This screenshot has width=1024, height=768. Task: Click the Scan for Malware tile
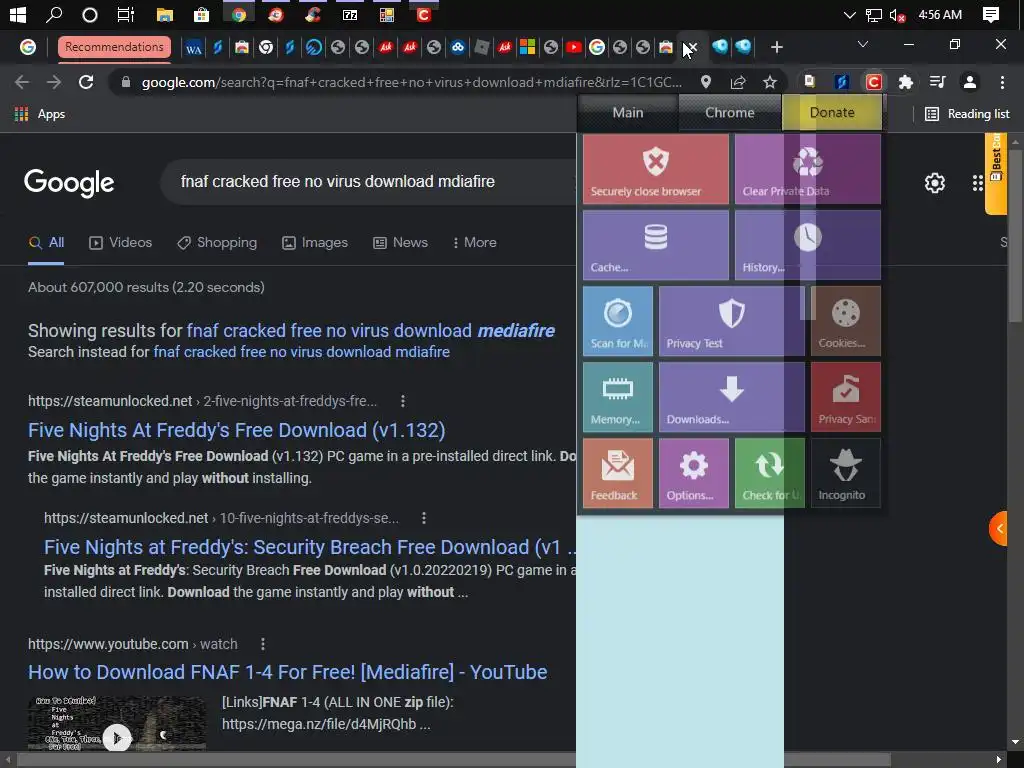click(618, 321)
